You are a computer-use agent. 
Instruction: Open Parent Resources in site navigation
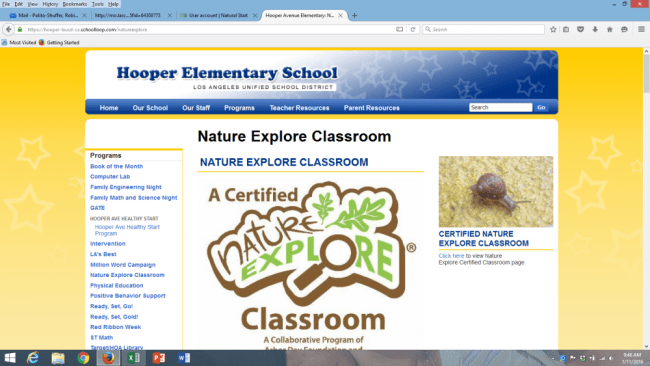371,108
